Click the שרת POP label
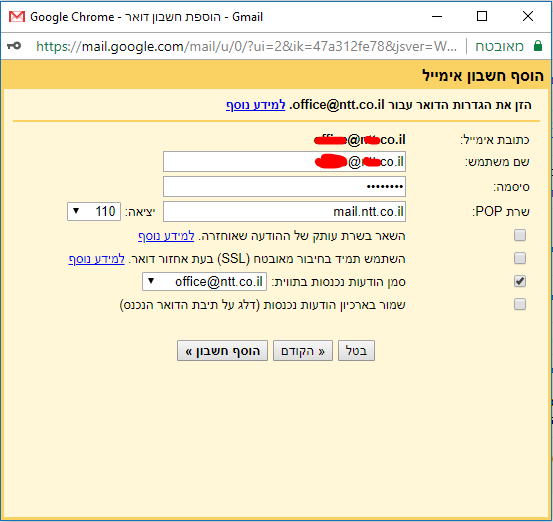Screen dimensions: 553x522 click(500, 212)
